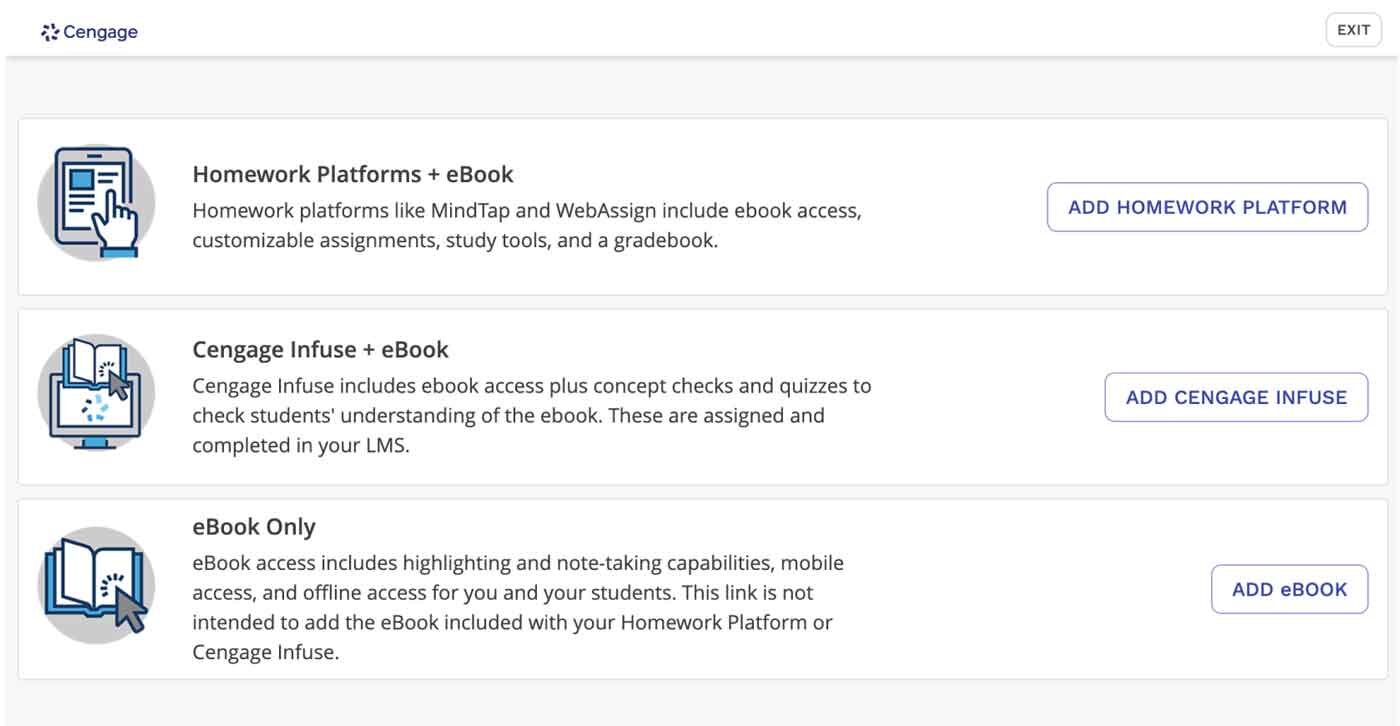
Task: Click the Cengage Infuse monitor icon
Action: coord(96,393)
